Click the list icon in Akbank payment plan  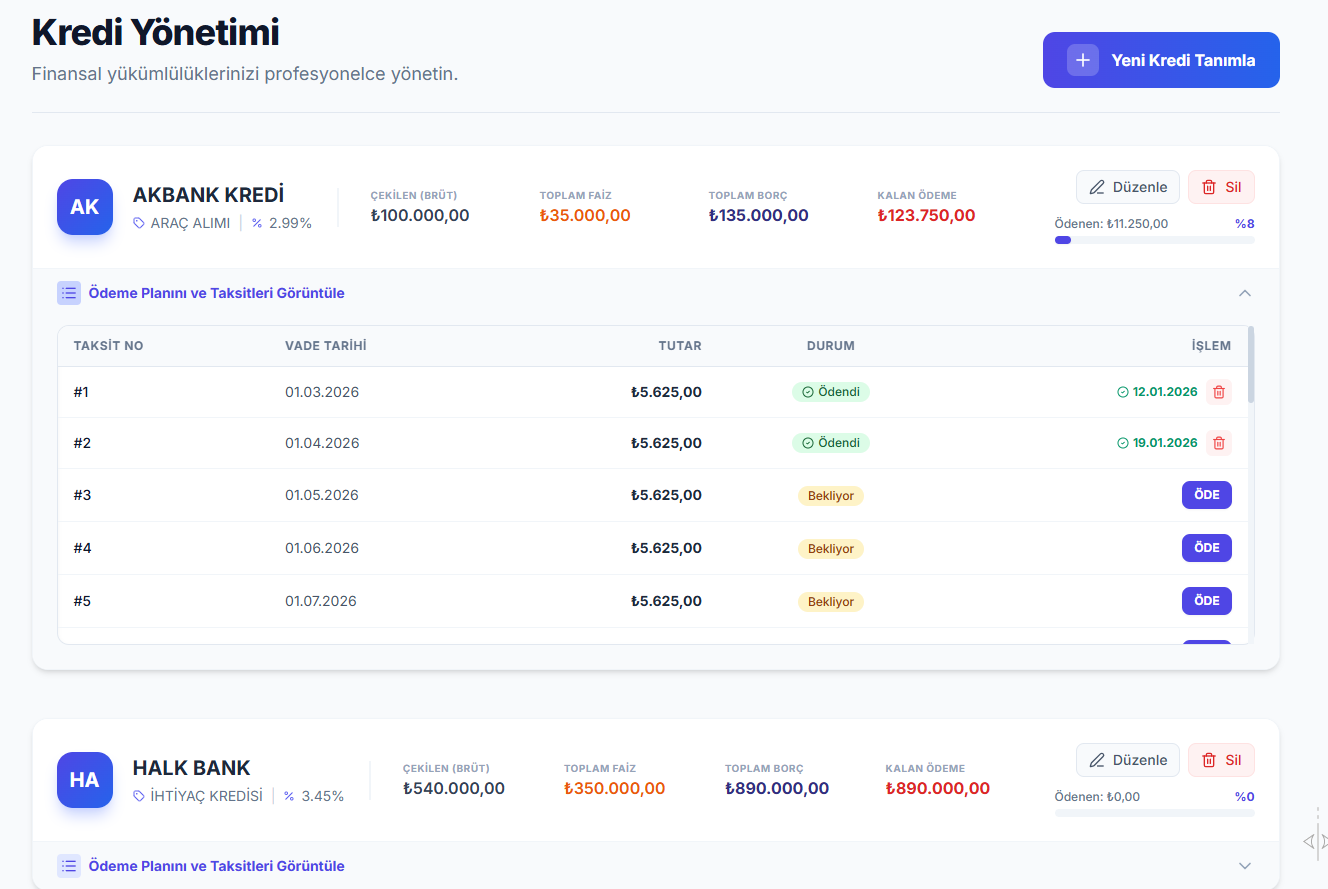point(69,293)
